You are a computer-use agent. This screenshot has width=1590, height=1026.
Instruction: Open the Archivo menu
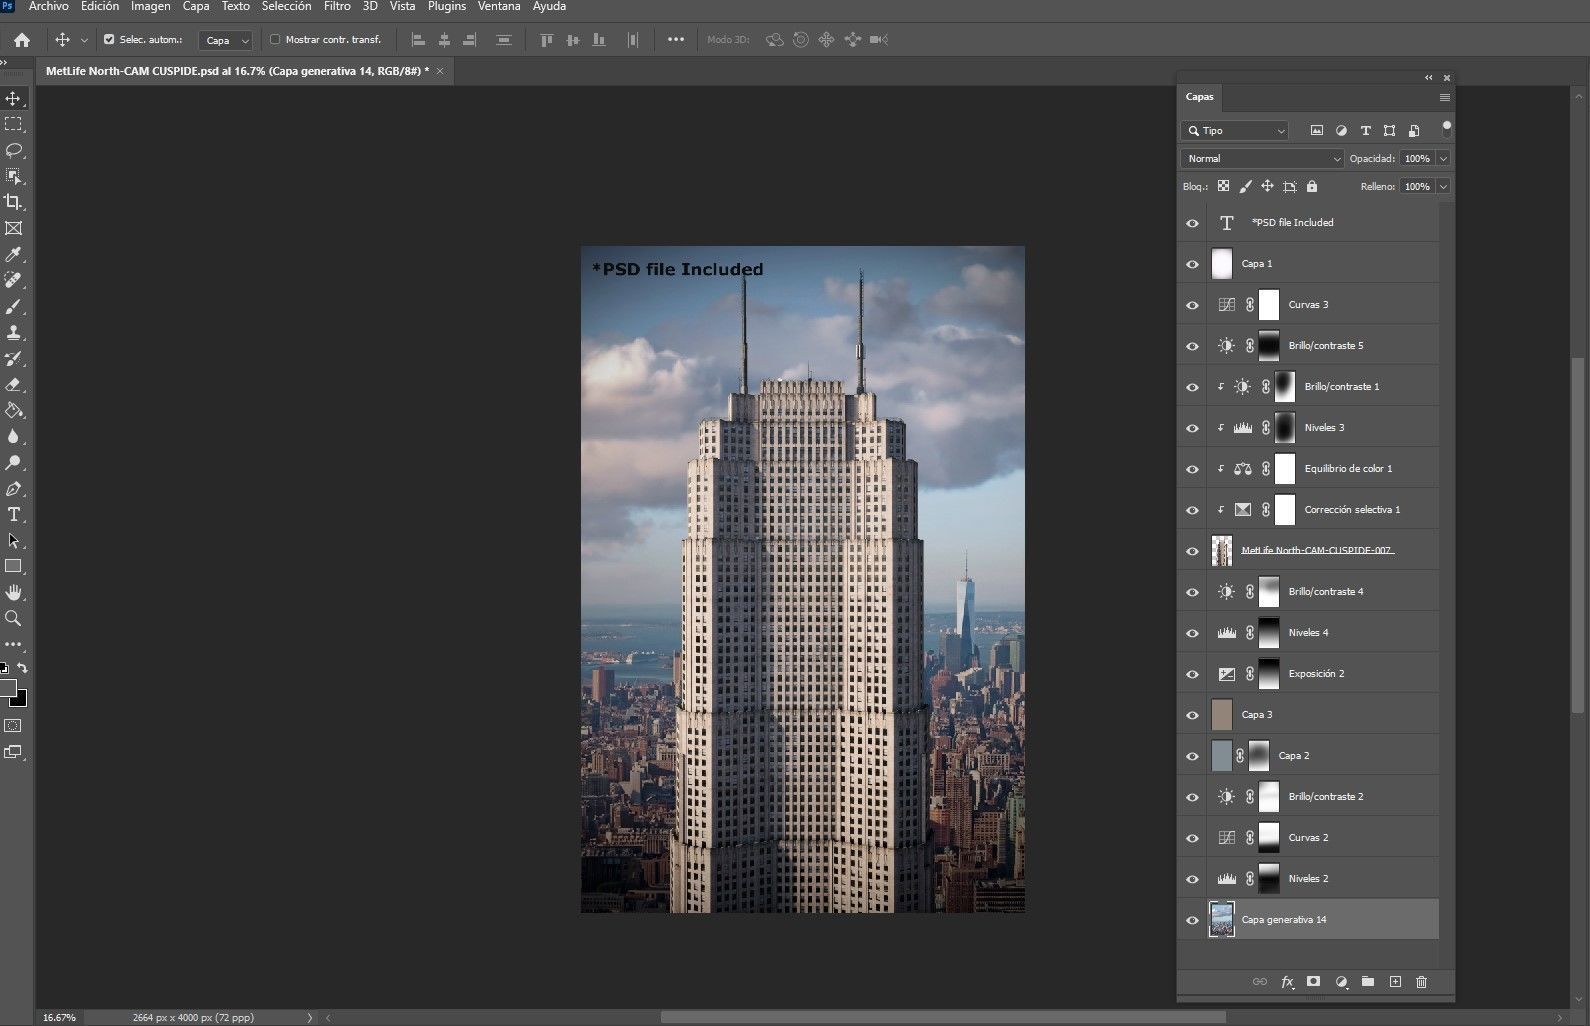48,6
